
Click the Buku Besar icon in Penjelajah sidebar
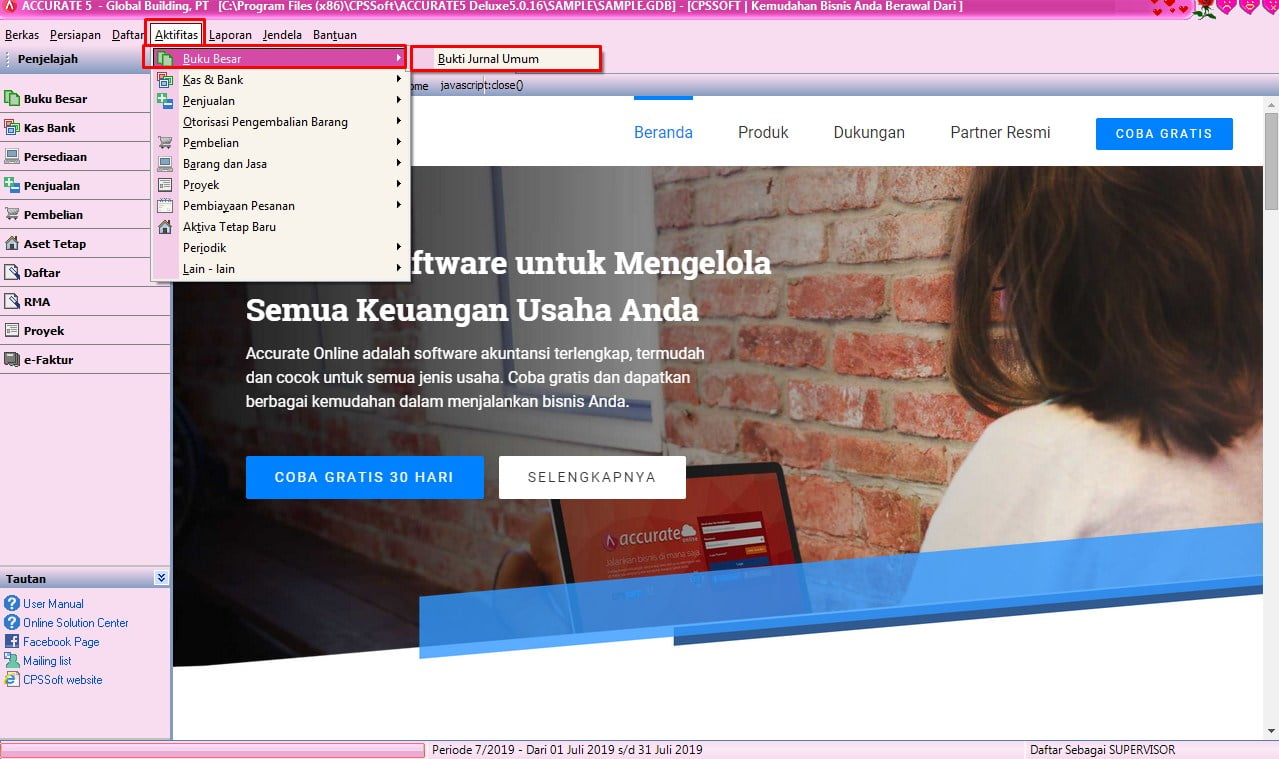click(x=13, y=99)
